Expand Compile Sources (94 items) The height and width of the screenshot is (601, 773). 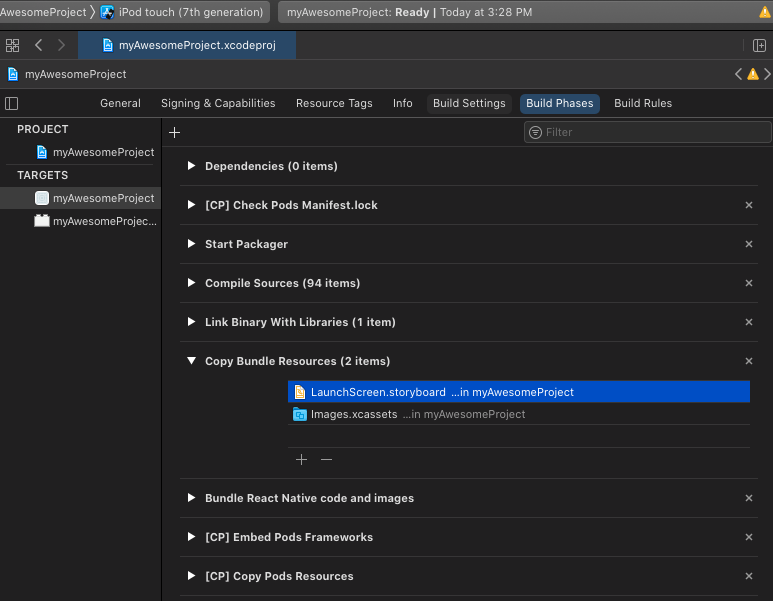pos(191,283)
